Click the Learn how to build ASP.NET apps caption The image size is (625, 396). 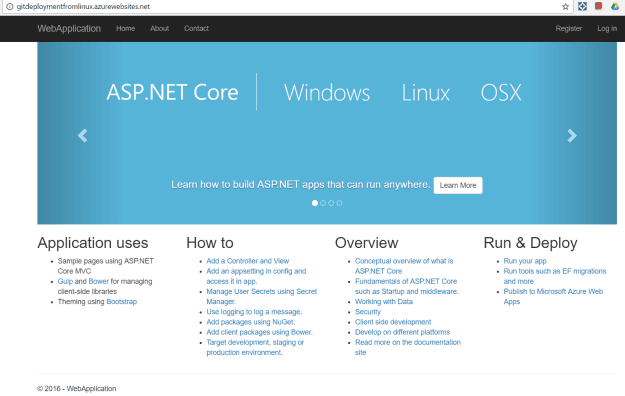[x=301, y=185]
